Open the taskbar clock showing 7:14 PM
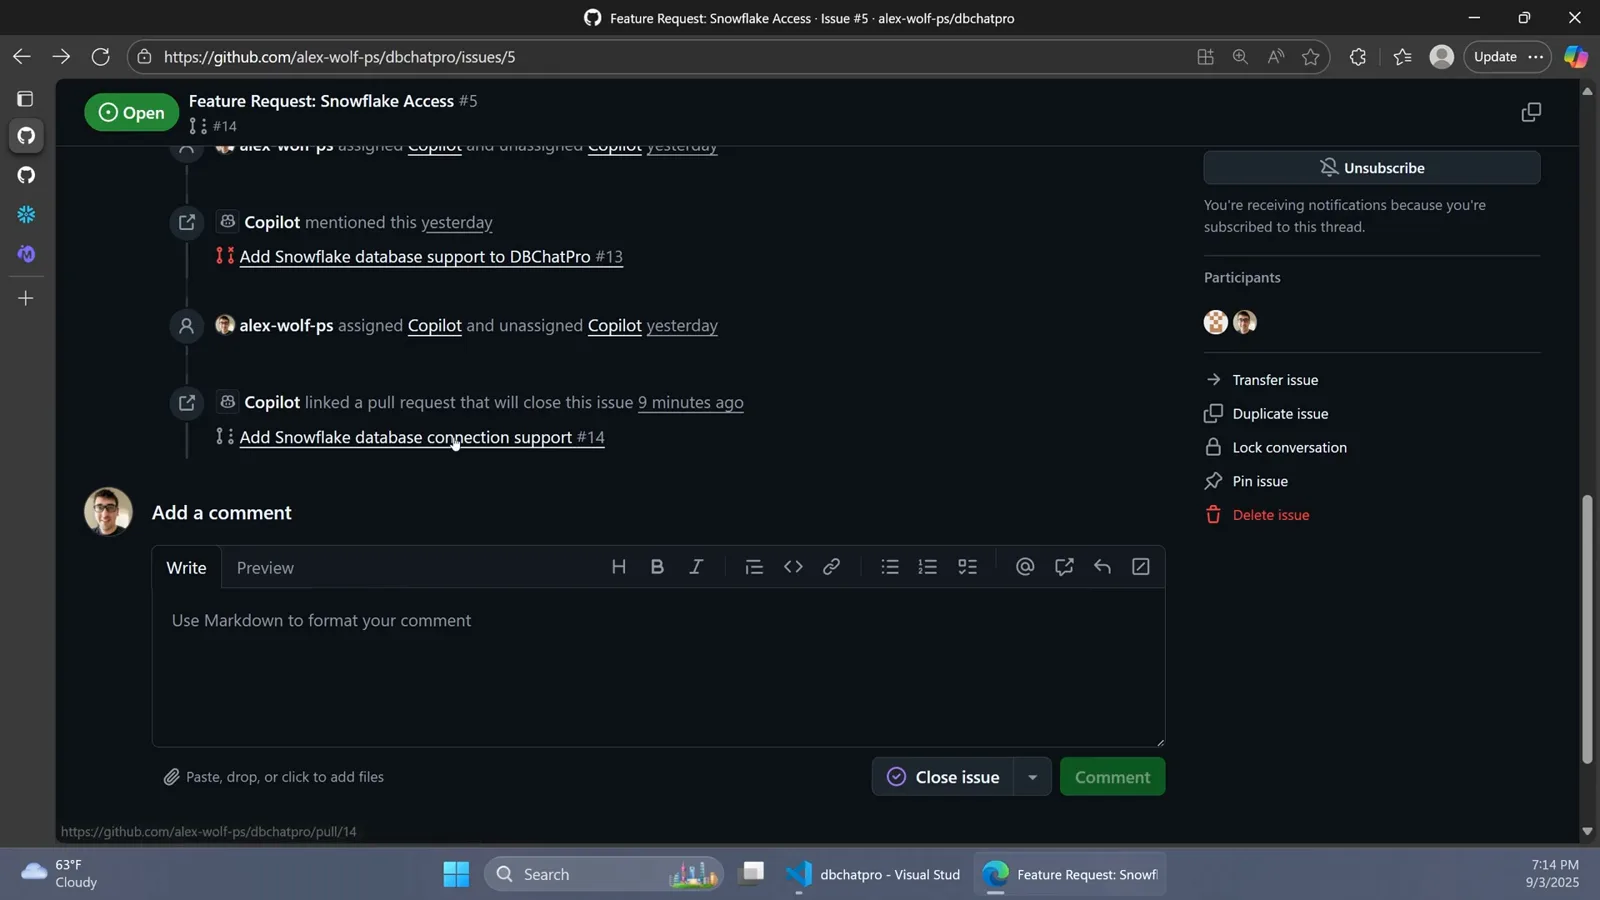Viewport: 1600px width, 900px height. (x=1552, y=874)
